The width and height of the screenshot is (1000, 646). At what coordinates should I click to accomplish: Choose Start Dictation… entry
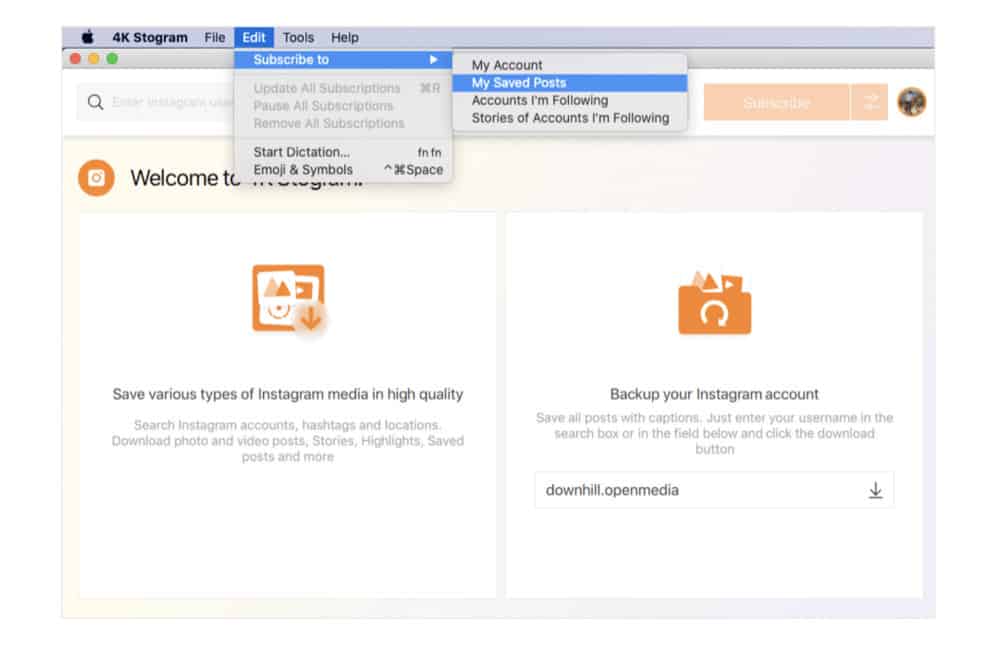(344, 152)
